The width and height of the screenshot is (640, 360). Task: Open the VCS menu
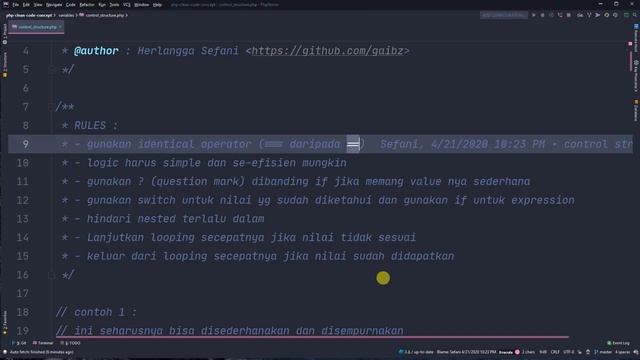tap(127, 4)
